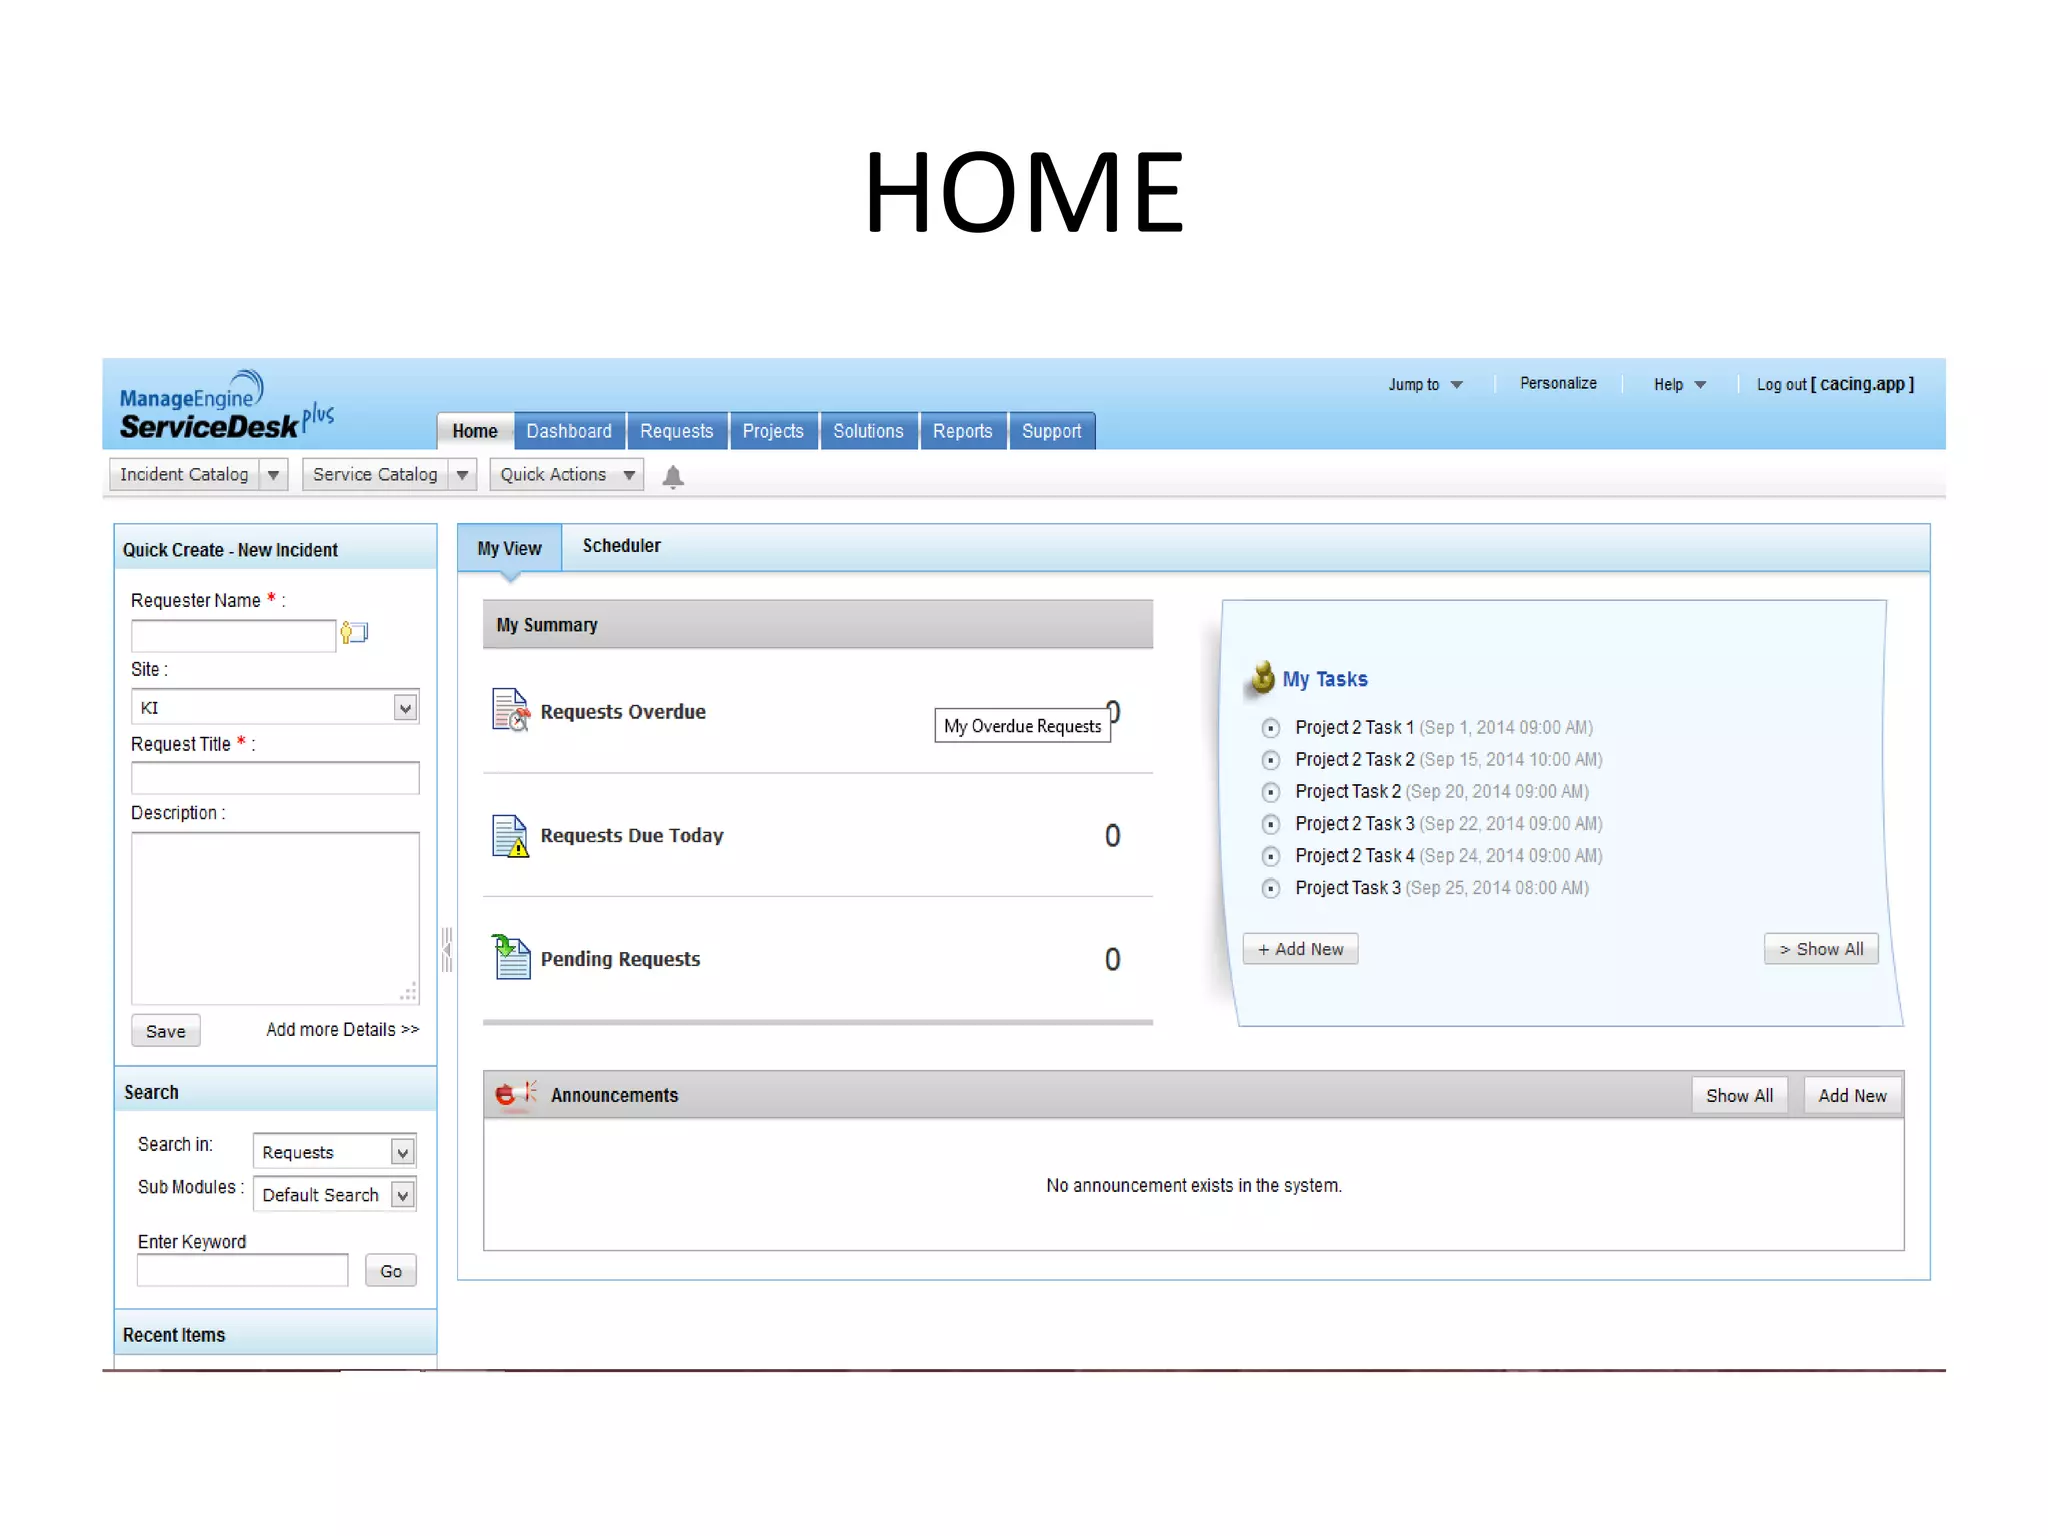2048x1536 pixels.
Task: Open the Scheduler tab
Action: pyautogui.click(x=621, y=546)
